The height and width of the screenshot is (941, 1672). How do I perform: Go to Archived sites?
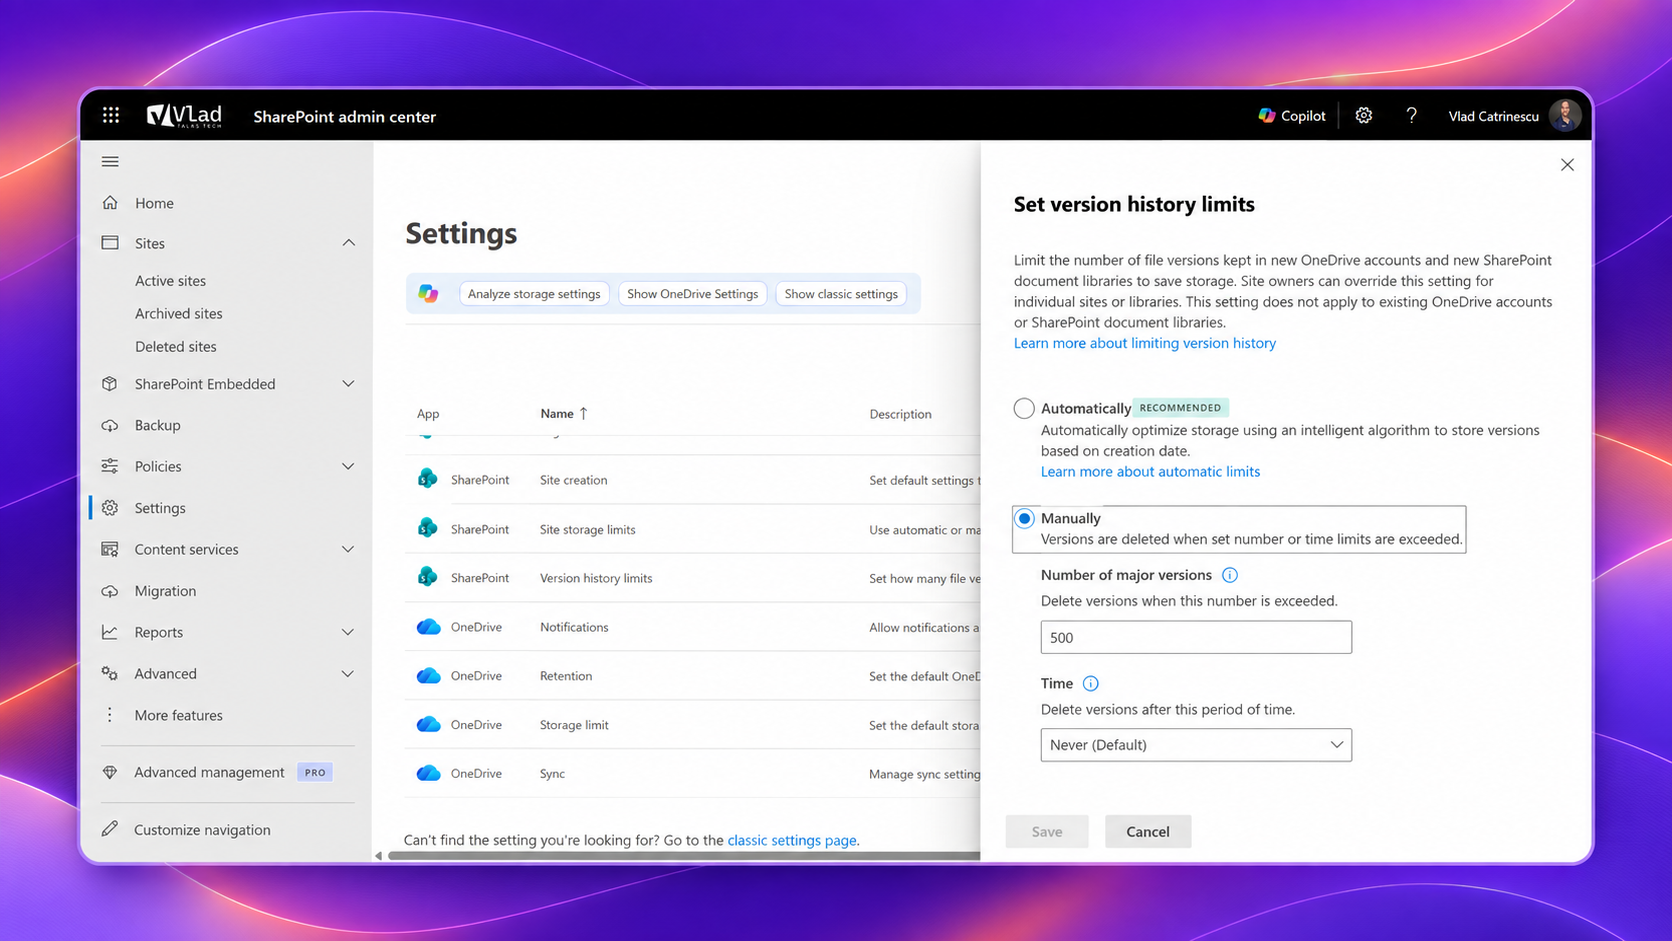click(x=179, y=314)
